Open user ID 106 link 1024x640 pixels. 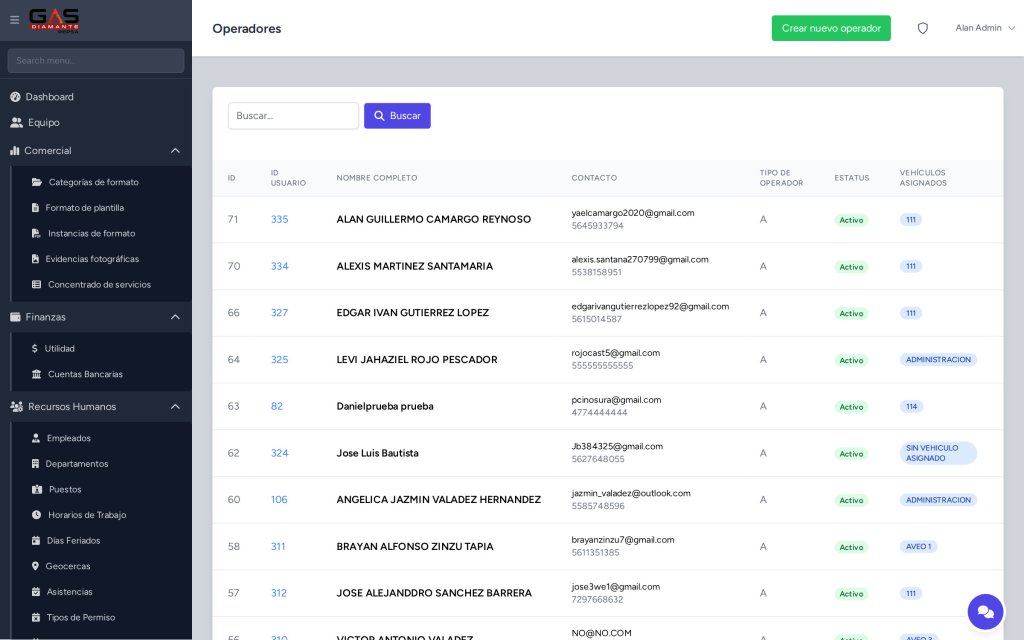click(279, 500)
